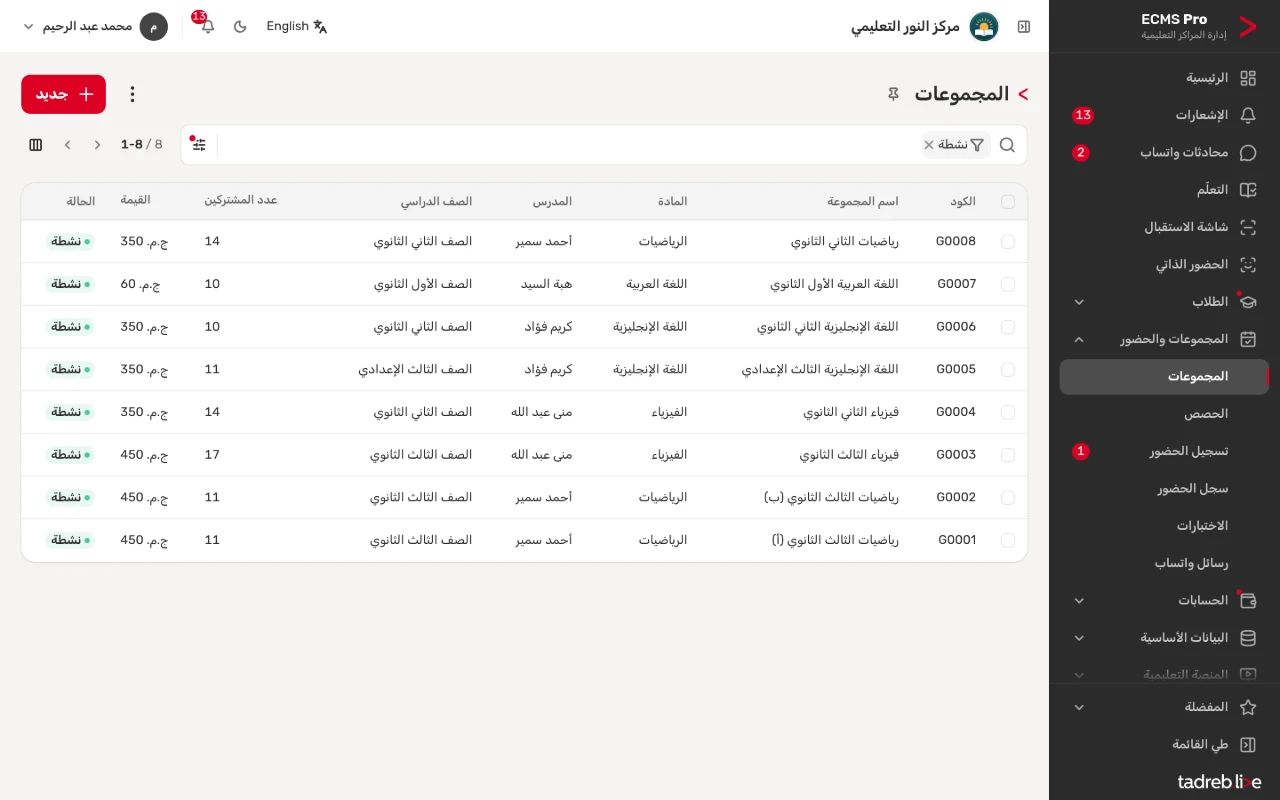The width and height of the screenshot is (1280, 800).
Task: Collapse sidebar using top panel icon
Action: [x=1024, y=27]
